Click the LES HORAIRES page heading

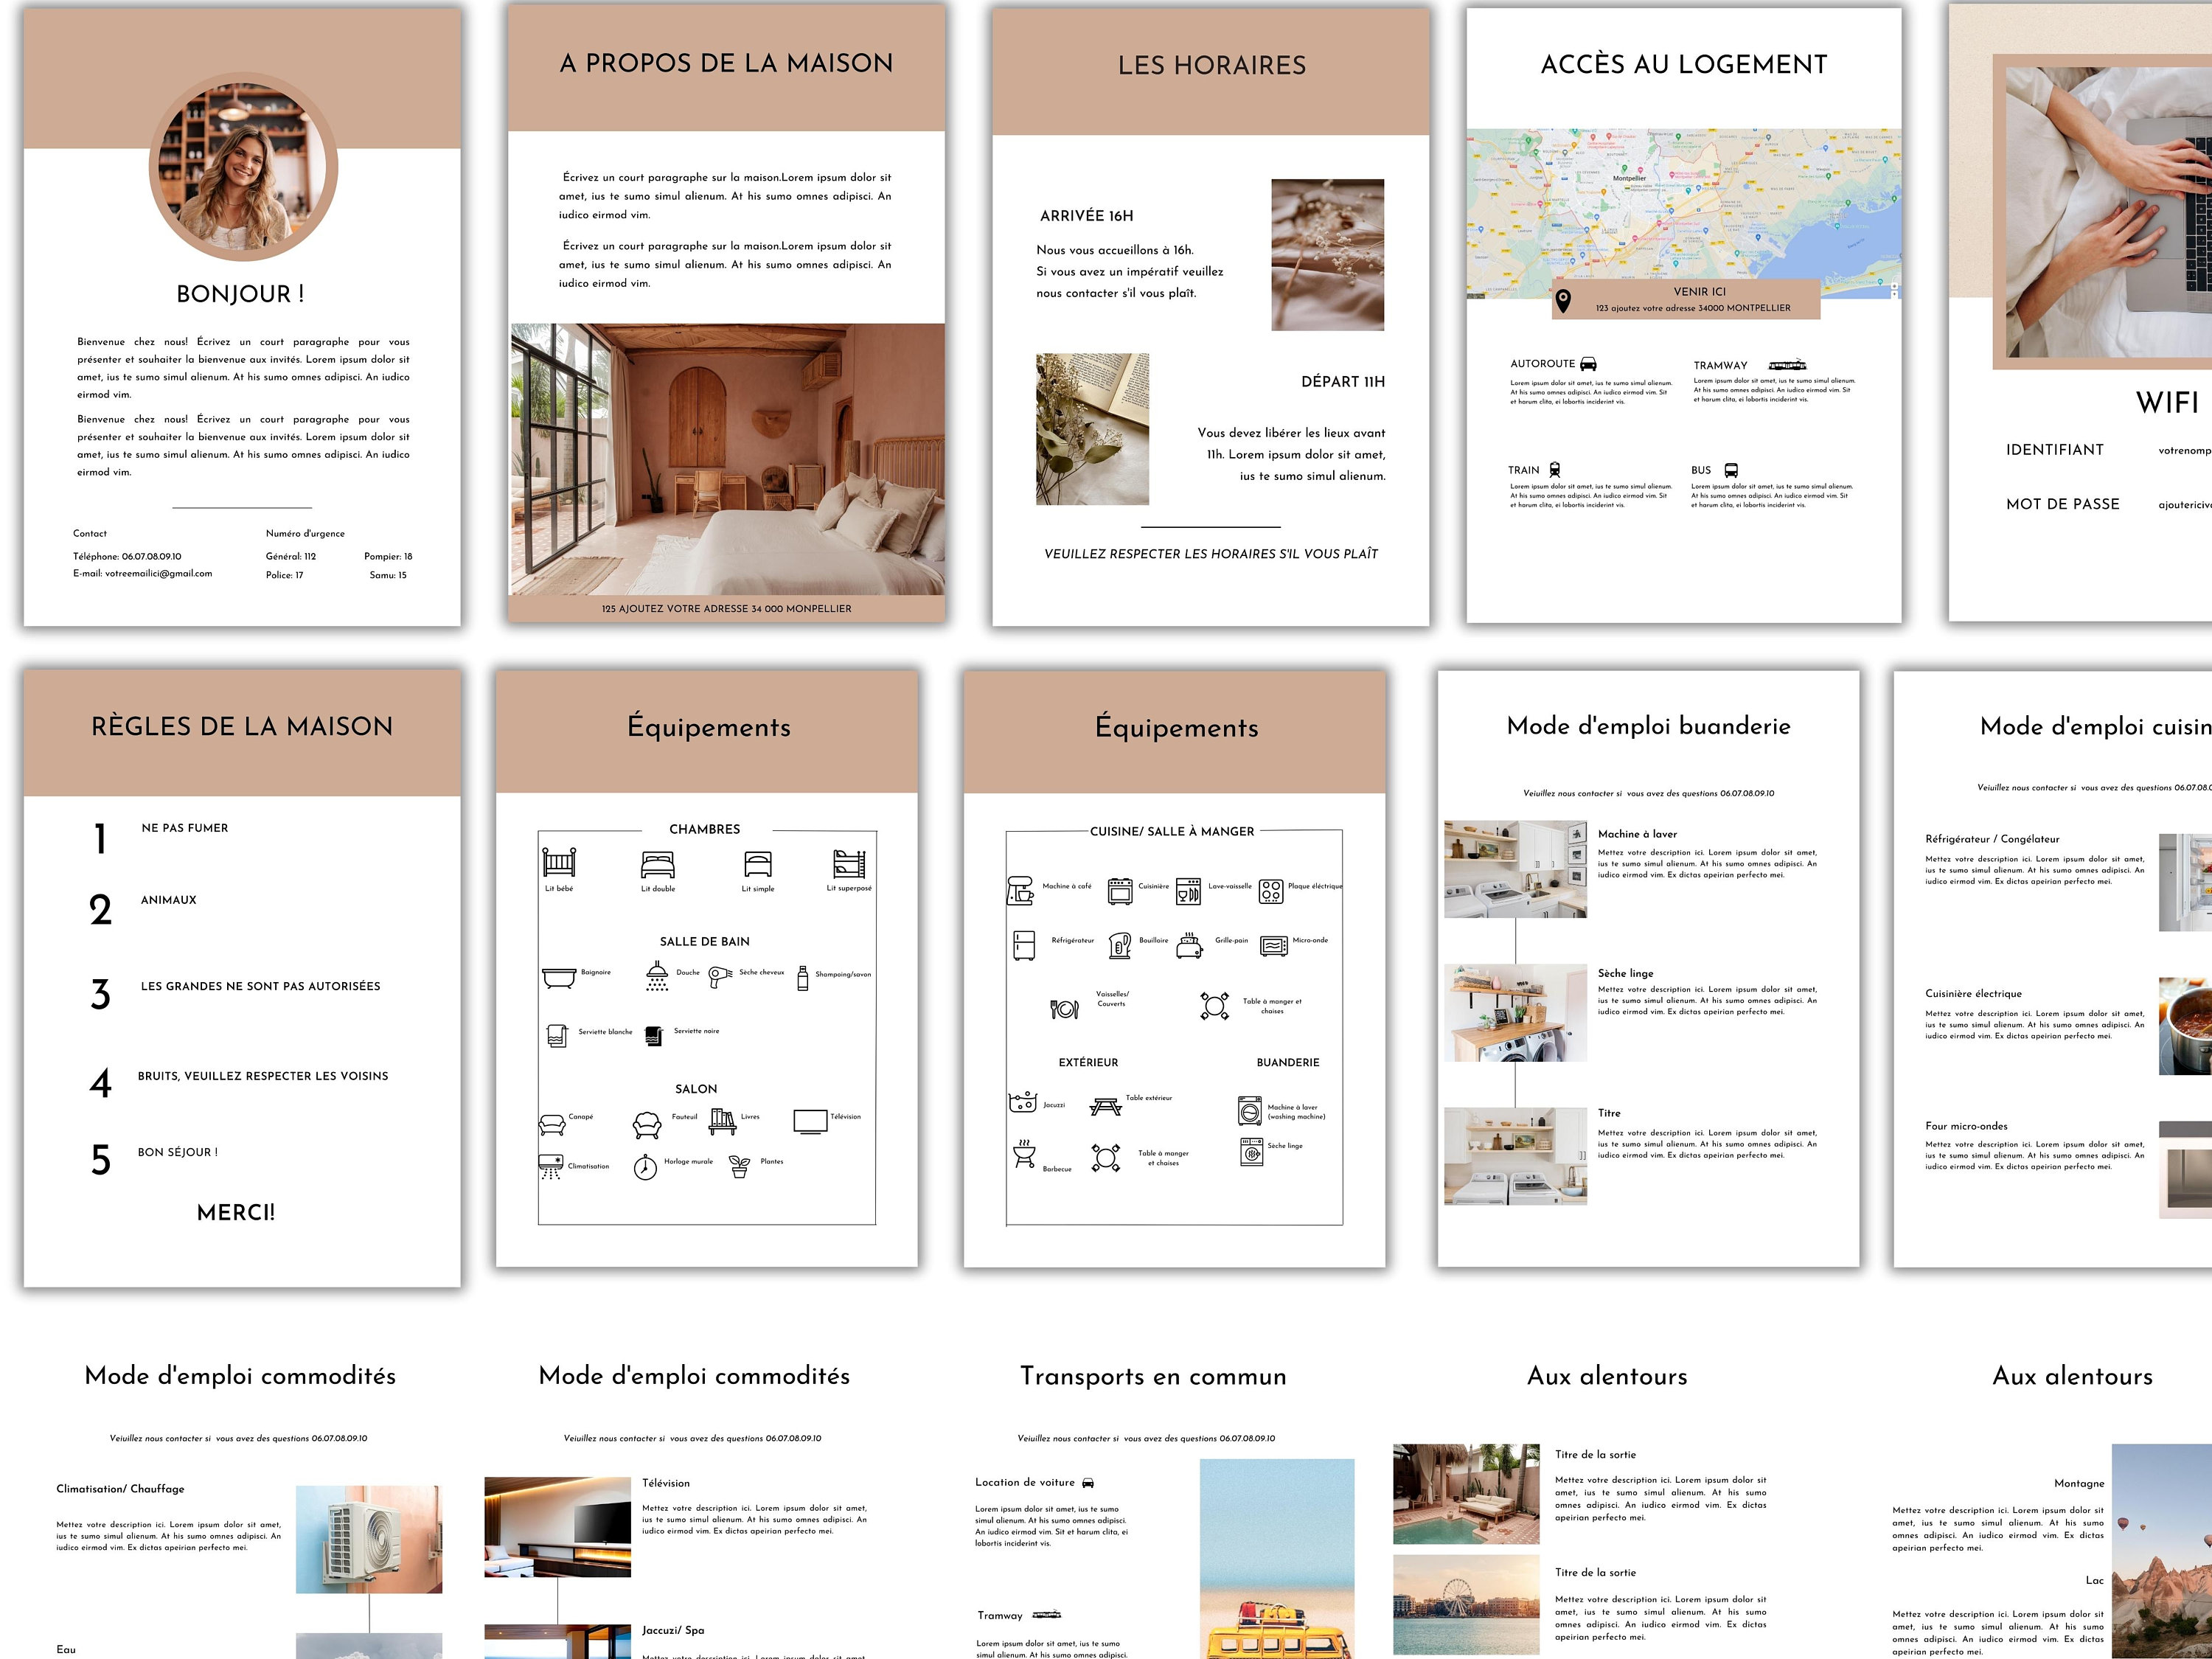coord(1212,66)
